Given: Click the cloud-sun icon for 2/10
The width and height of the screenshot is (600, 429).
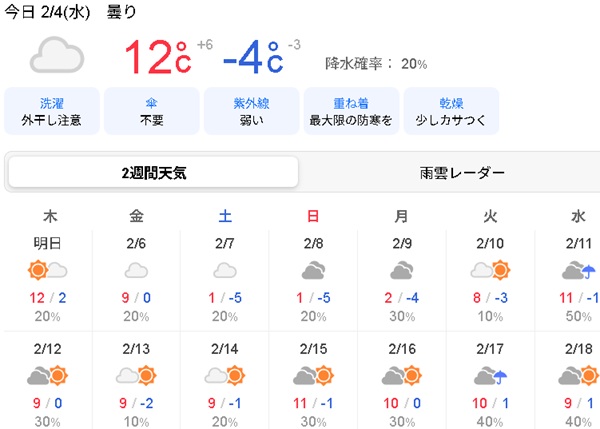Looking at the screenshot, I should pos(490,270).
